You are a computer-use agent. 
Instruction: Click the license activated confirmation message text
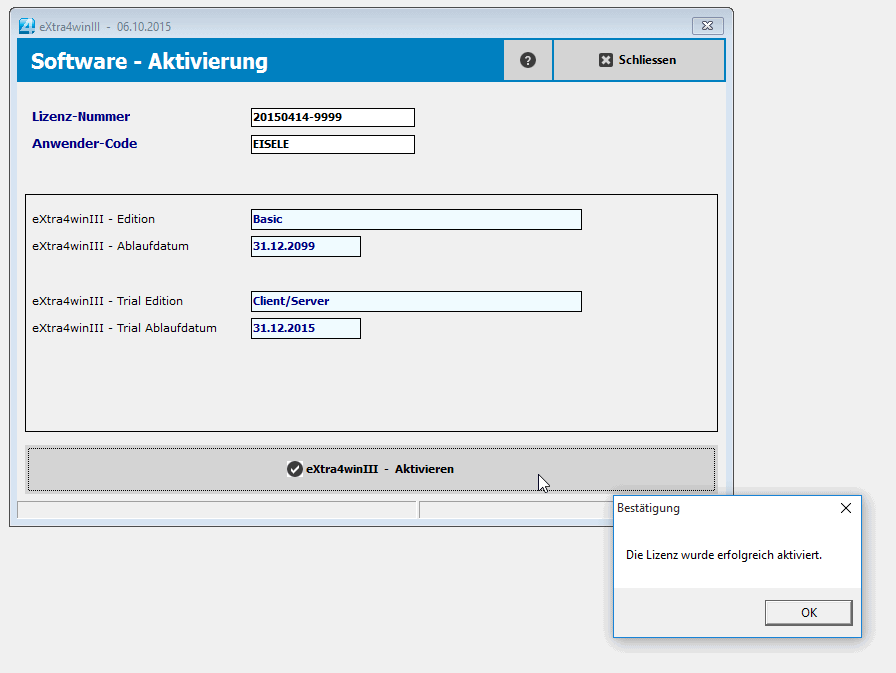pos(723,554)
